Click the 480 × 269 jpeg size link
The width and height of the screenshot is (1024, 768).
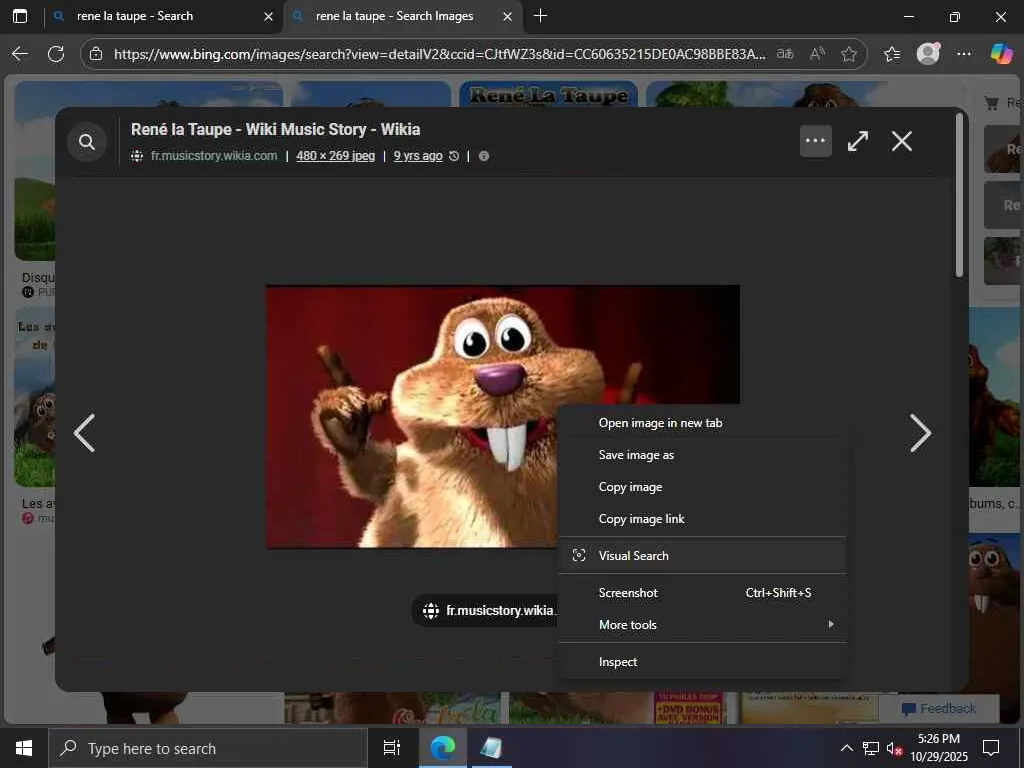(x=335, y=156)
